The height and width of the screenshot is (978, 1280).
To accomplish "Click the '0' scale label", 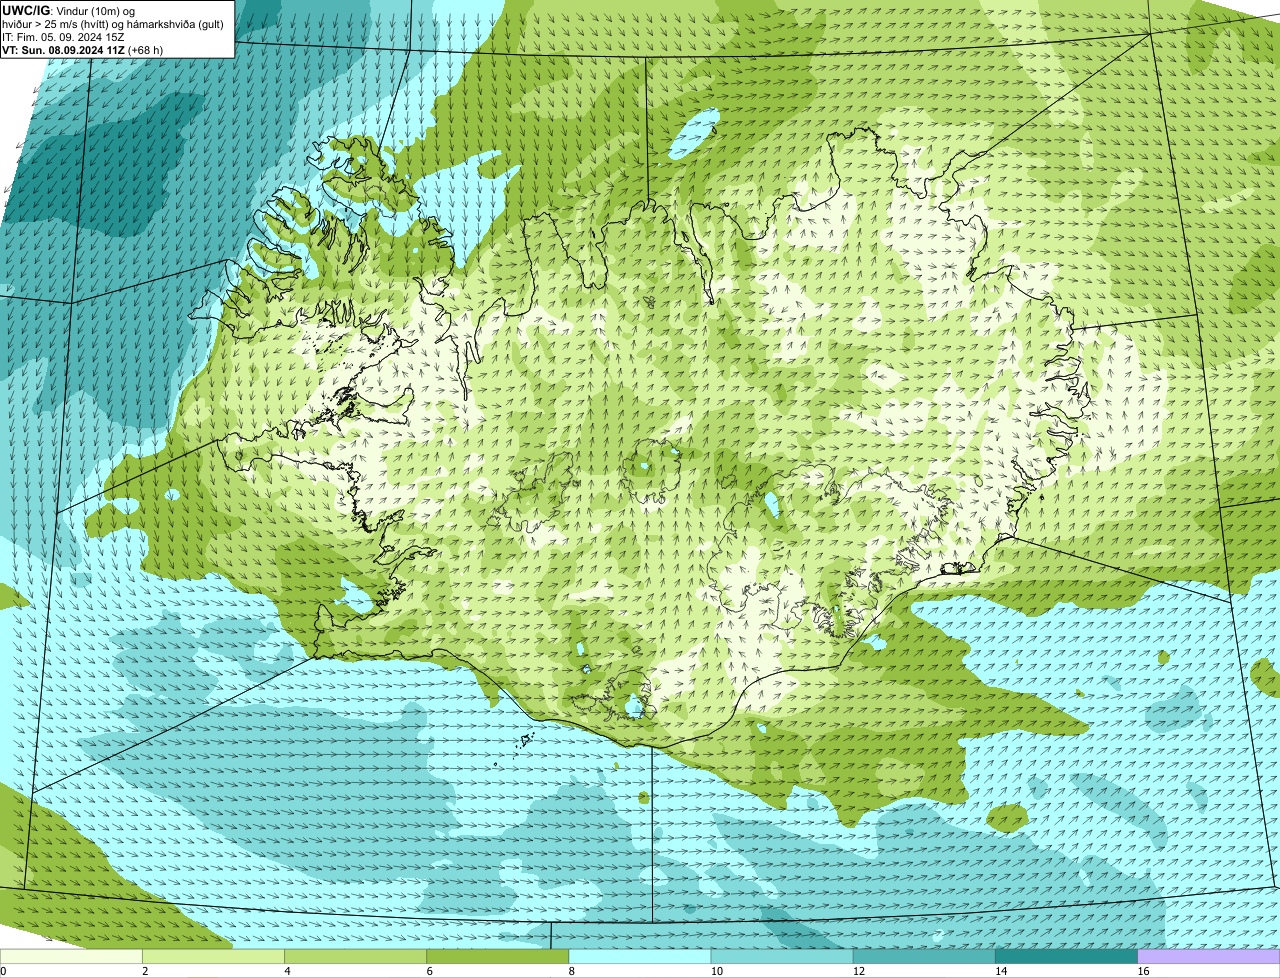I will pos(3,971).
